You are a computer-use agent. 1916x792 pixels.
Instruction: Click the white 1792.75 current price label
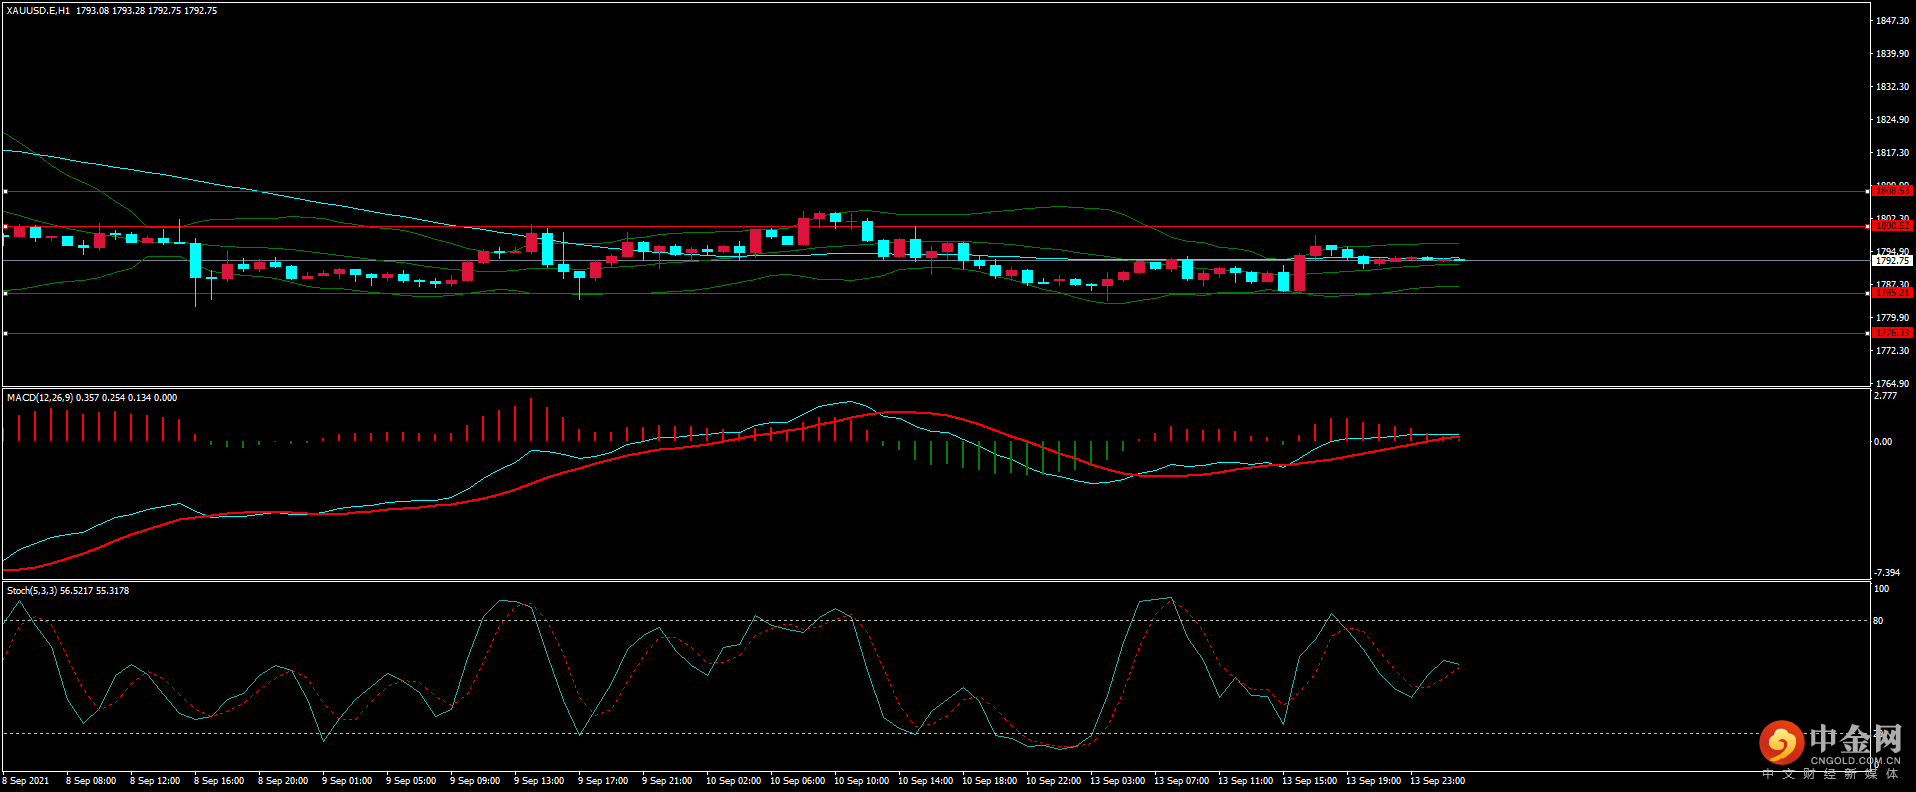1891,261
